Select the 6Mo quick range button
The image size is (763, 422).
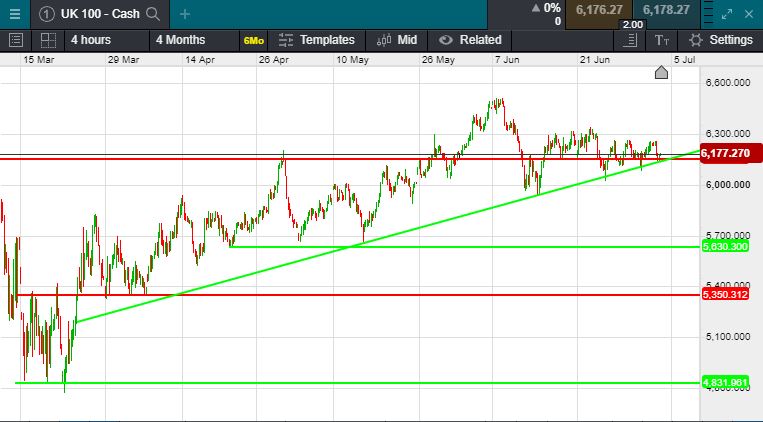click(x=254, y=40)
